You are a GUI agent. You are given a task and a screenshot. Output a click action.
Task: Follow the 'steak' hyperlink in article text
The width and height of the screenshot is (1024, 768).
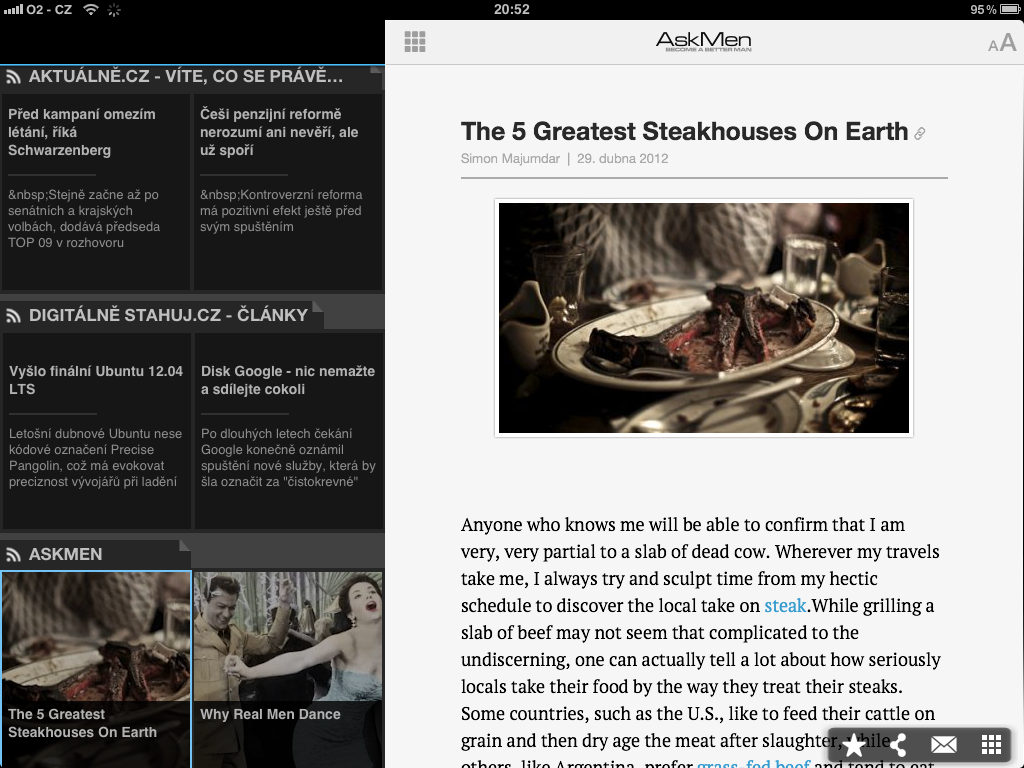tap(785, 606)
